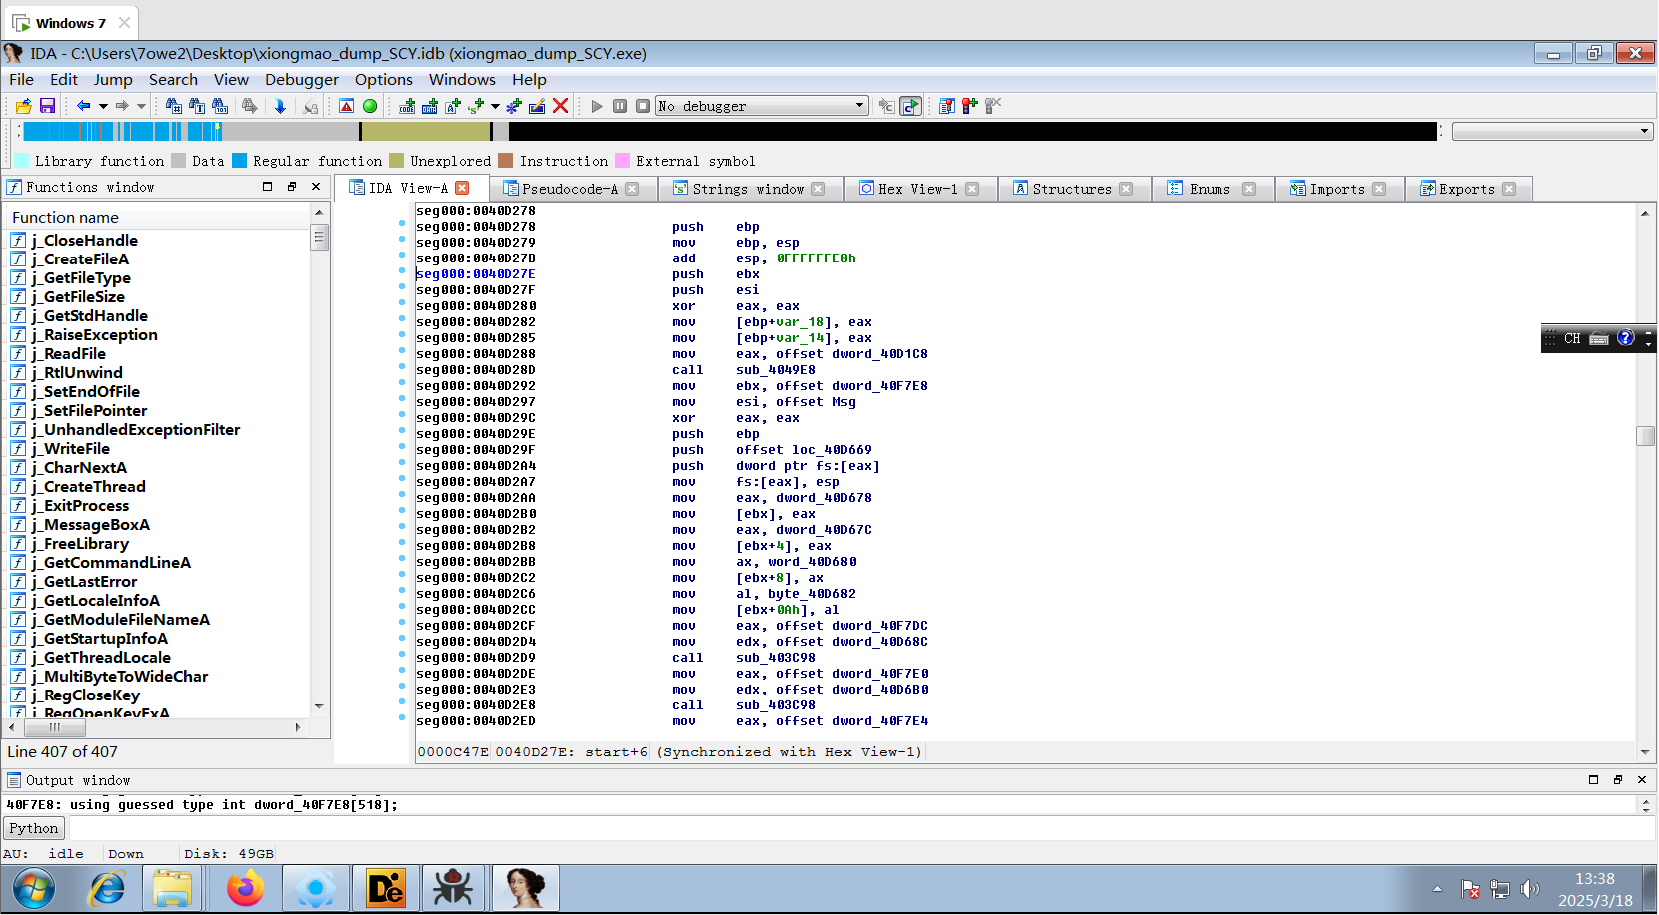This screenshot has width=1659, height=915.
Task: Click the Unexplored olive region in navigation band
Action: 425,131
